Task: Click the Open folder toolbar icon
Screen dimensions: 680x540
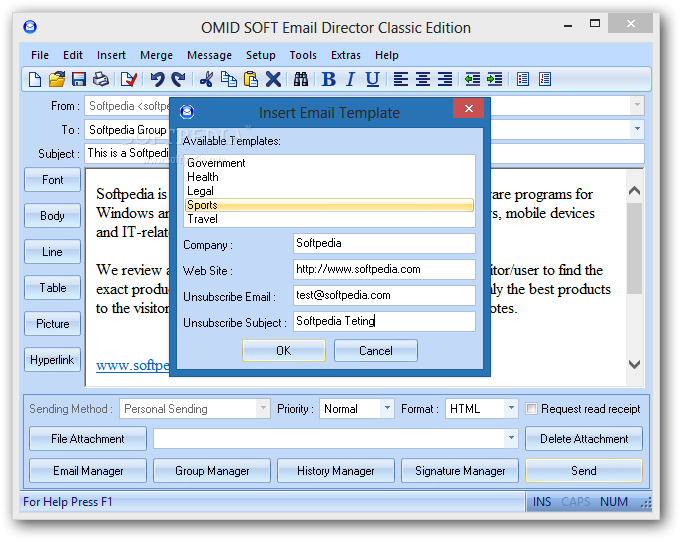Action: (57, 79)
